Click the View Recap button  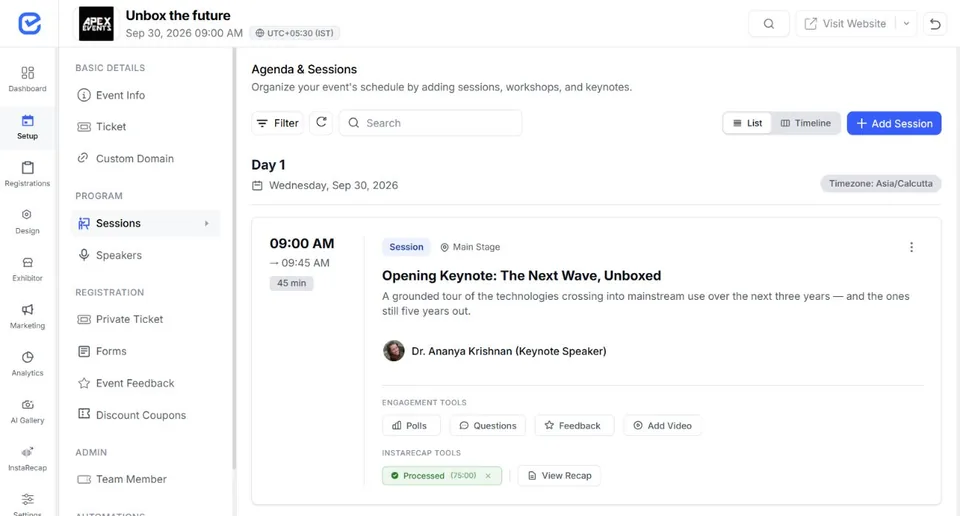559,476
